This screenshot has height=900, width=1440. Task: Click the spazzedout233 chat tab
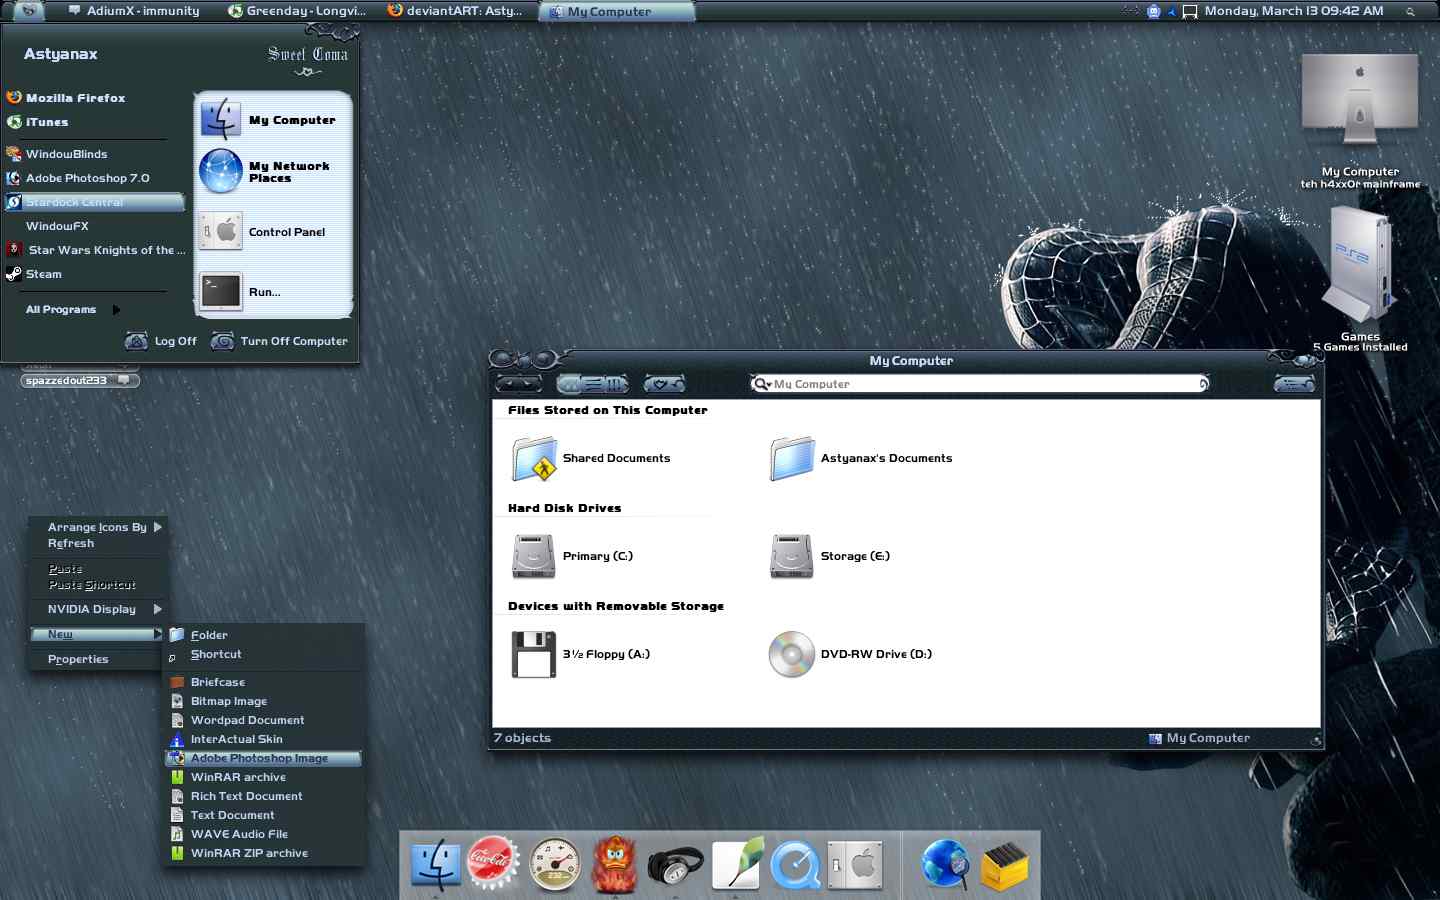pos(79,380)
